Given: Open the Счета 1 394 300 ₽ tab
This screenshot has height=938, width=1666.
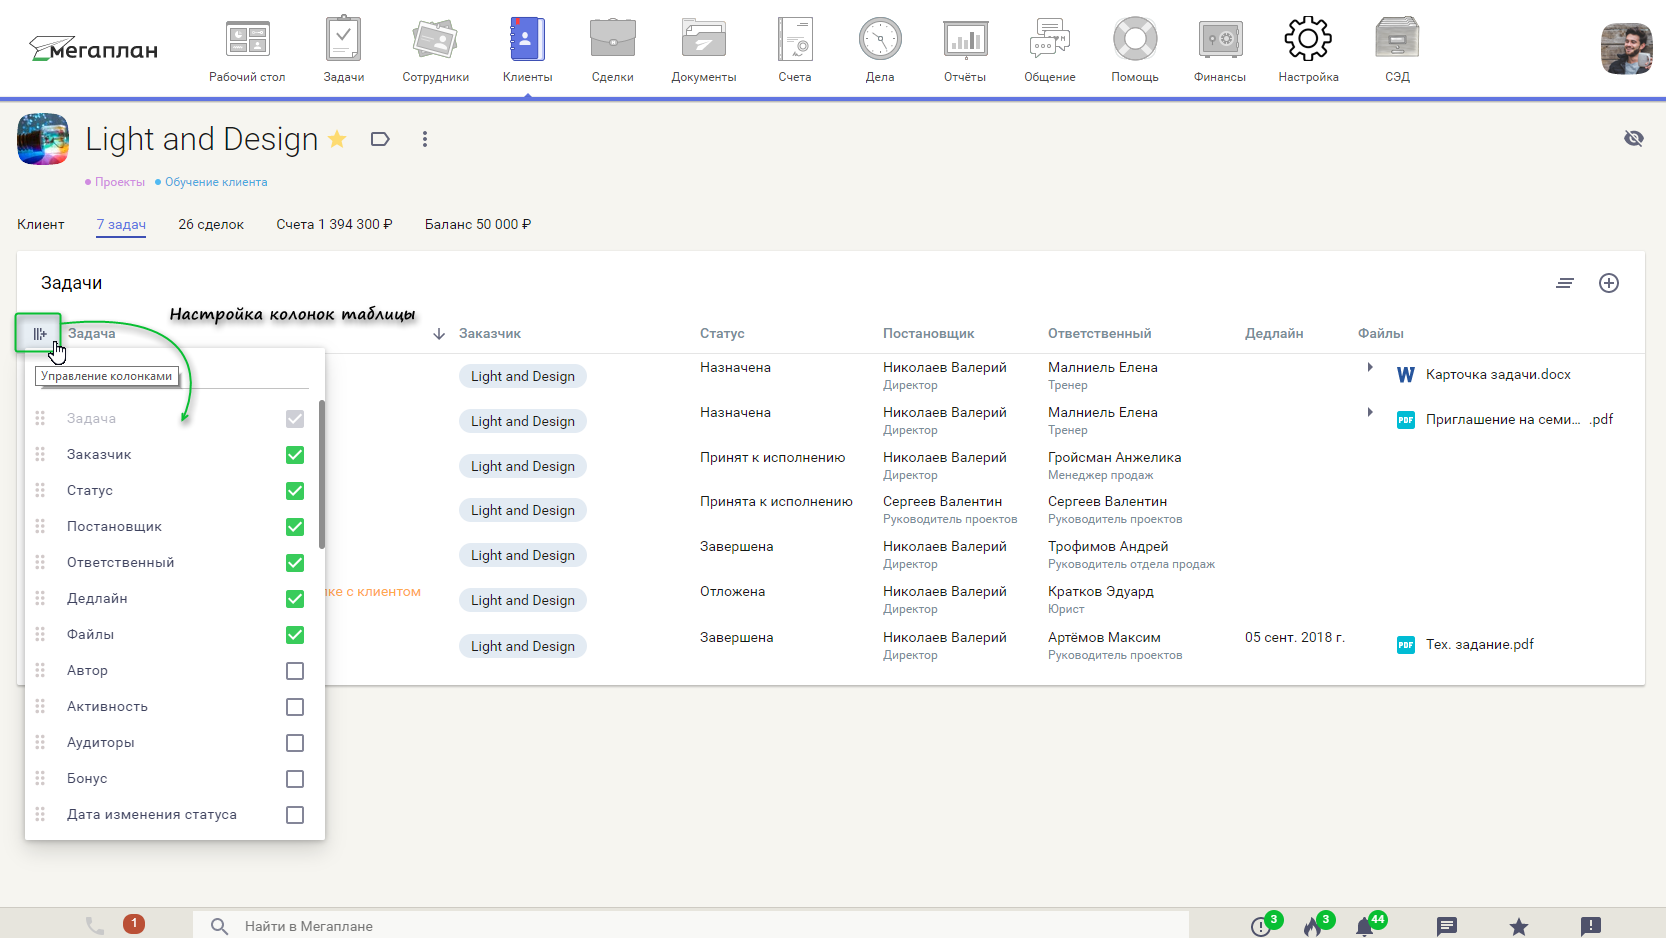Looking at the screenshot, I should 334,224.
